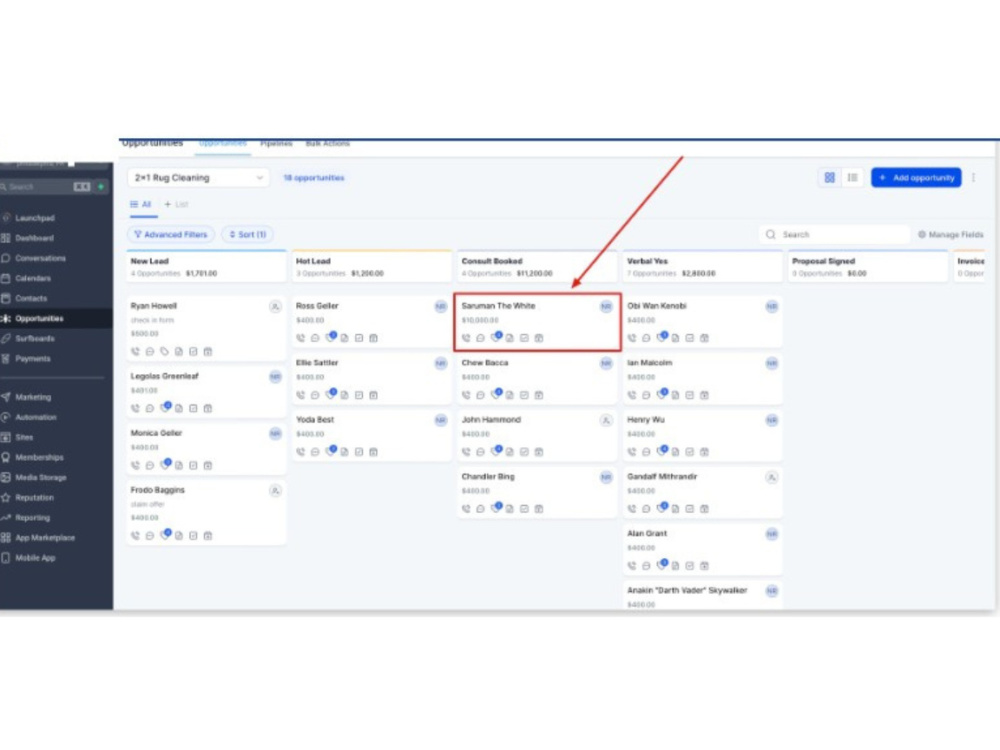Click the calendar icon on Frodo Baggins card
1000x750 pixels.
[x=208, y=536]
